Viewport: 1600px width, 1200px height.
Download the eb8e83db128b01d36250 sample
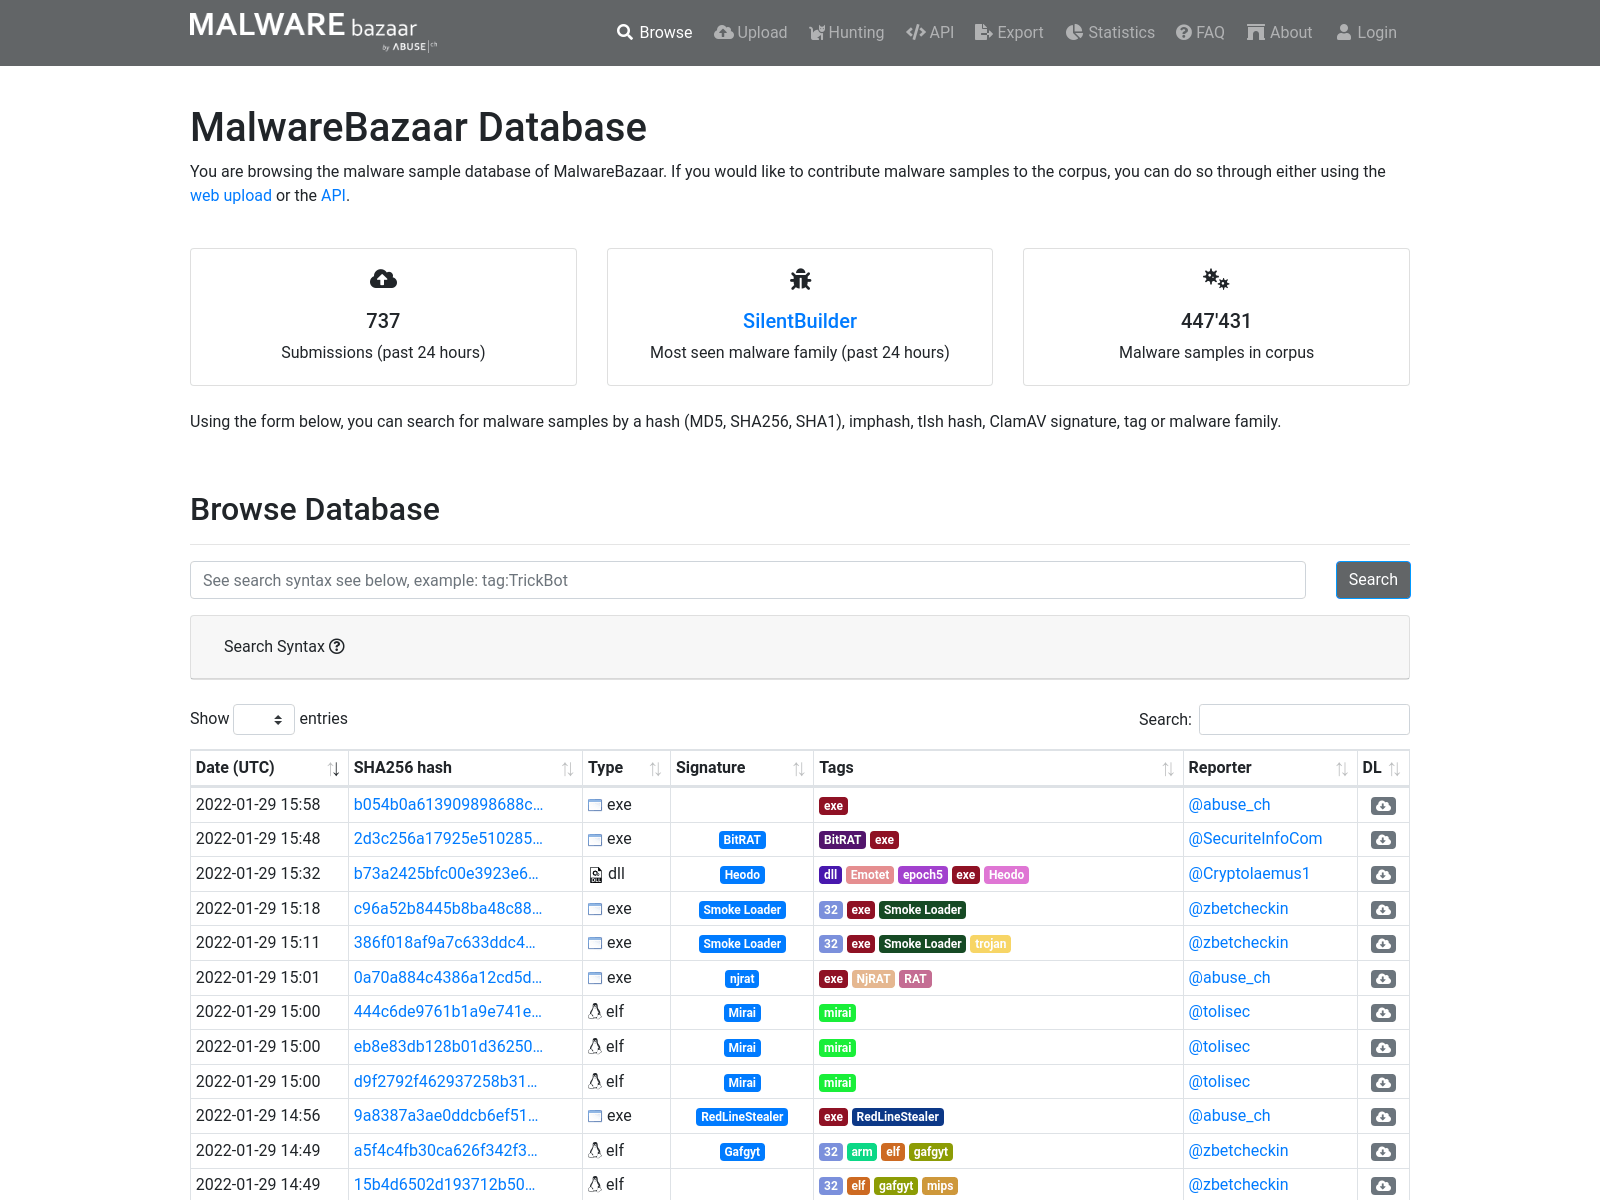pos(1383,1048)
